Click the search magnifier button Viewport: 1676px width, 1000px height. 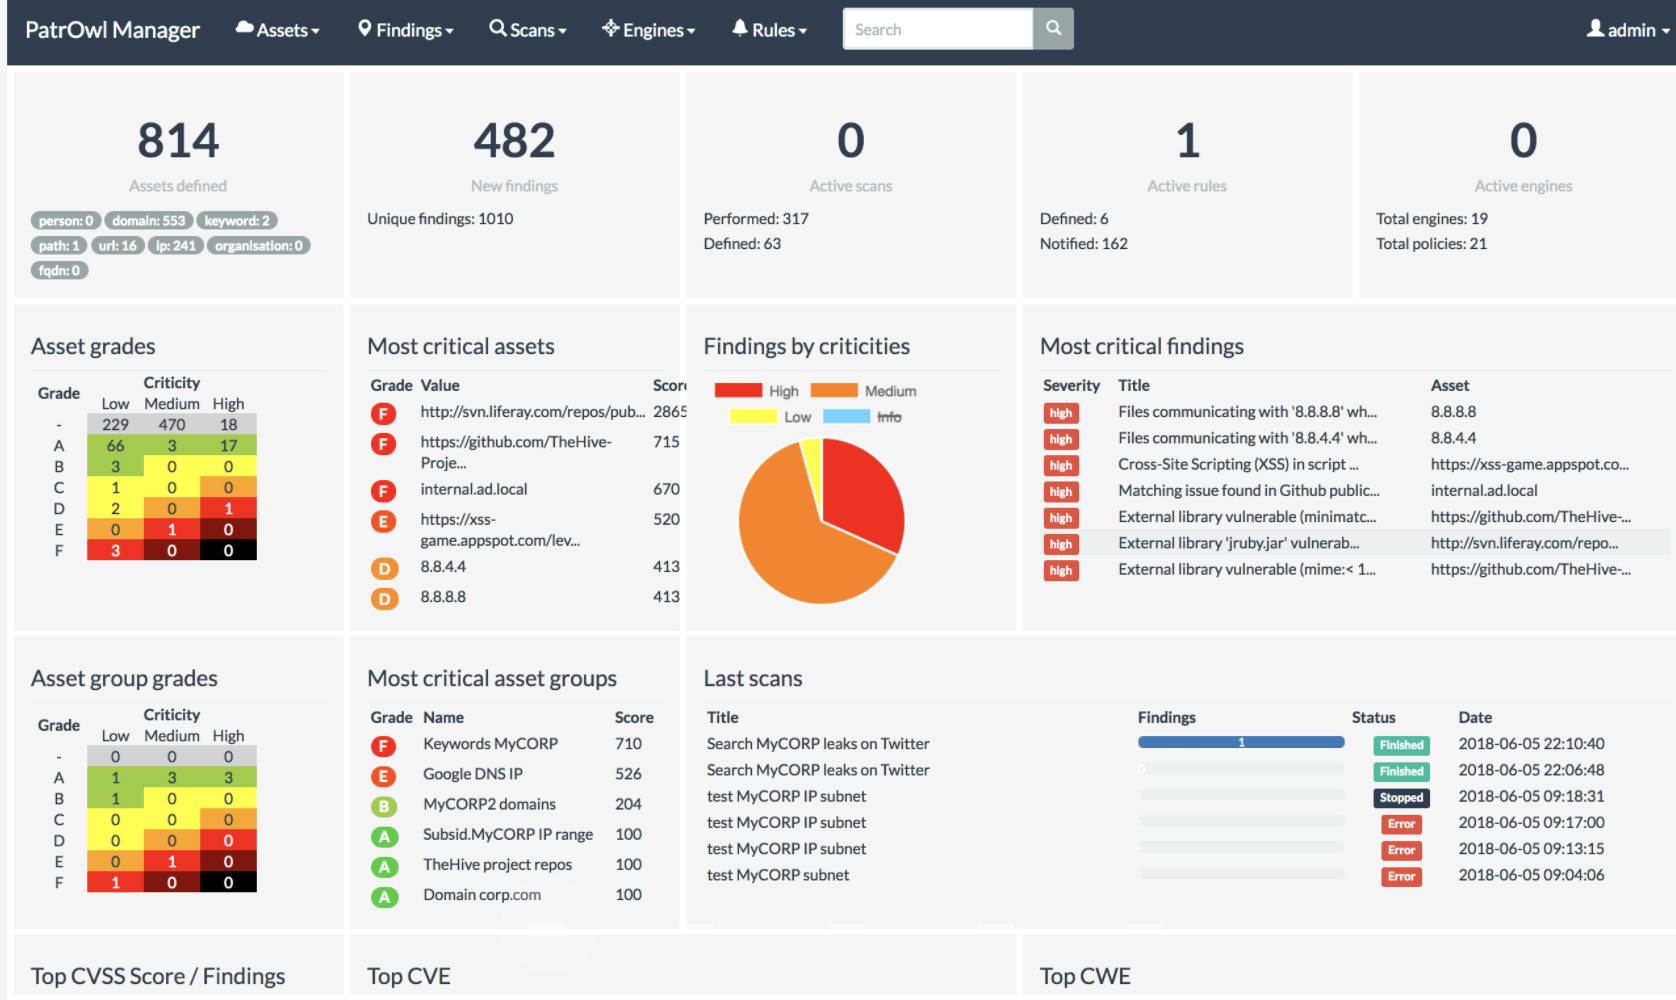(1053, 29)
